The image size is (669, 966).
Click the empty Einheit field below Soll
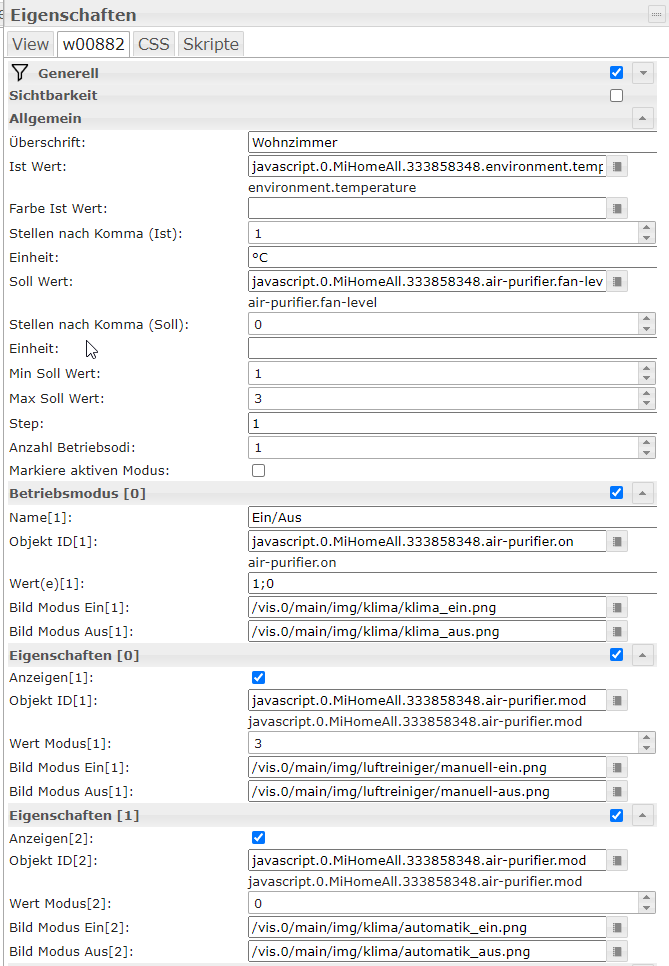pos(453,349)
